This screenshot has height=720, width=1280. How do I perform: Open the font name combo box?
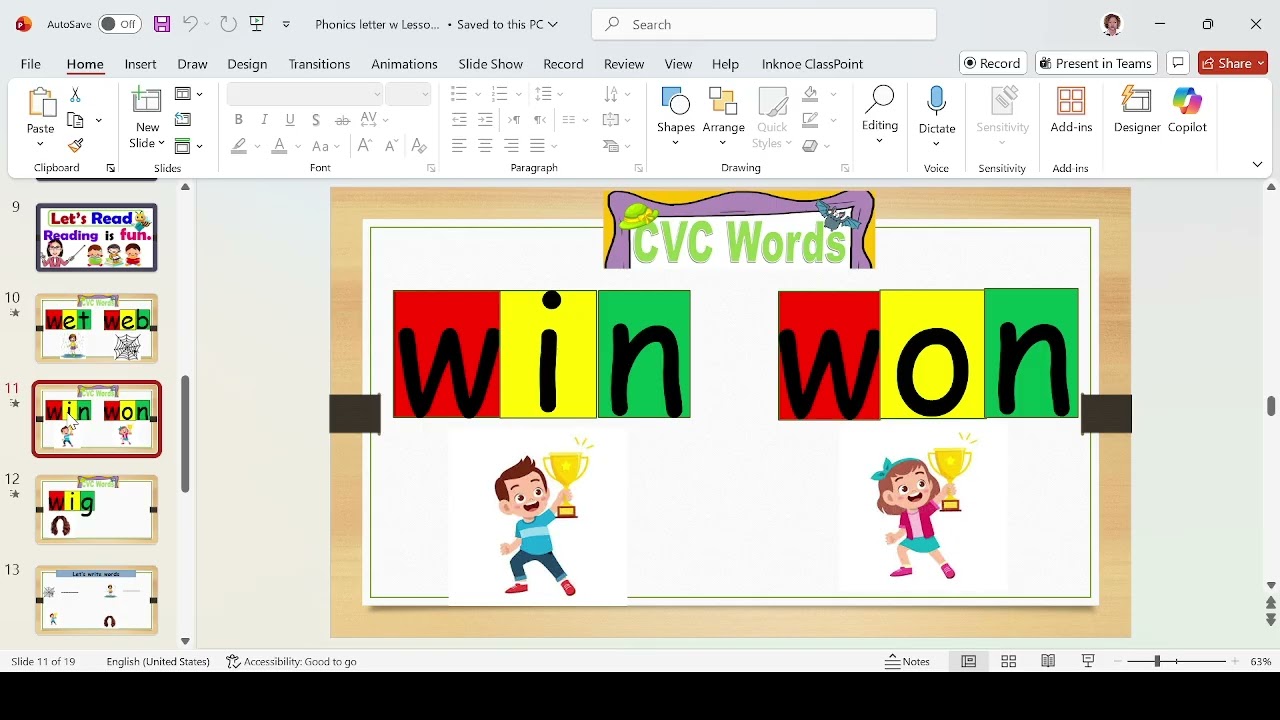pos(305,94)
